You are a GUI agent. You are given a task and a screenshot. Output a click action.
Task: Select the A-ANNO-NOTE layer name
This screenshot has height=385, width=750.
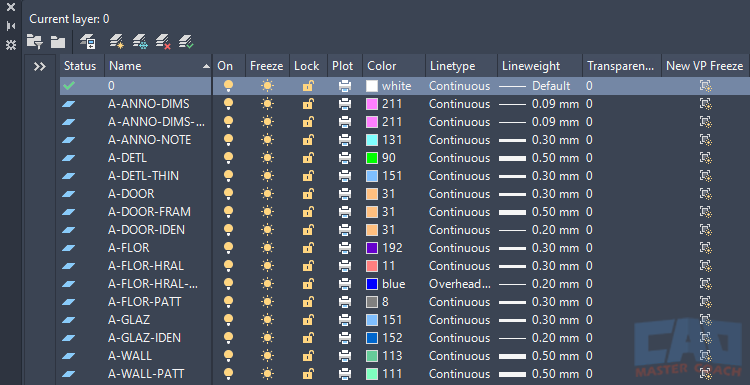coord(150,140)
